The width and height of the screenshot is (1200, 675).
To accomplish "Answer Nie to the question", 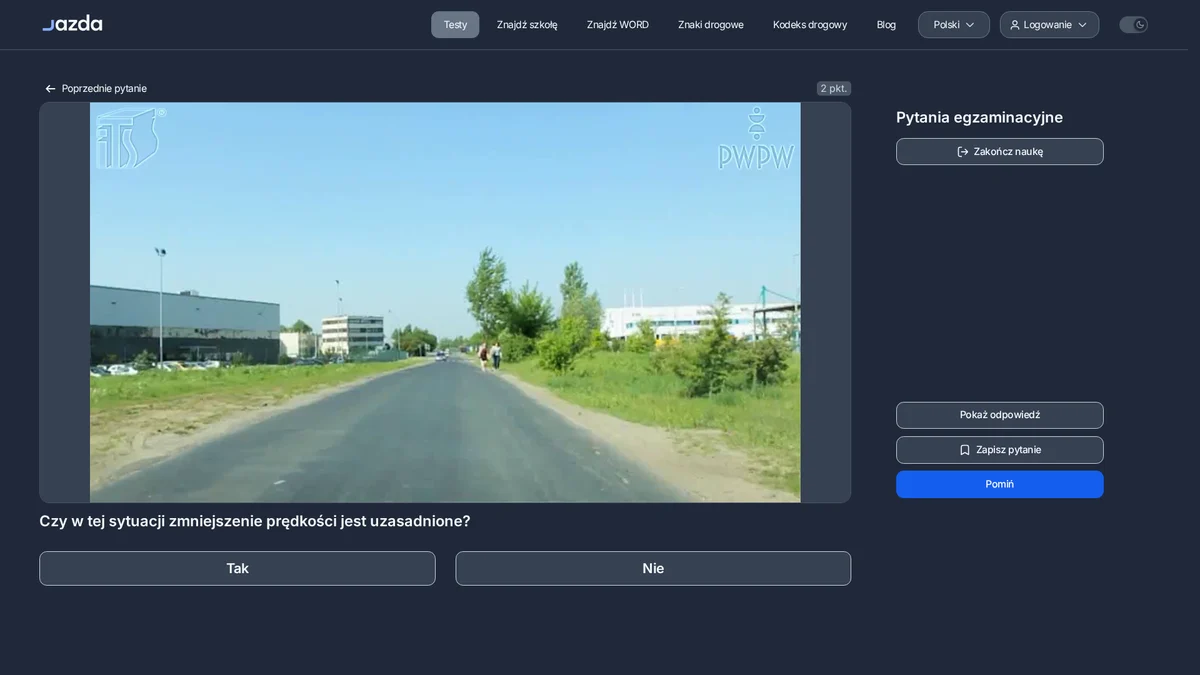I will pos(653,568).
